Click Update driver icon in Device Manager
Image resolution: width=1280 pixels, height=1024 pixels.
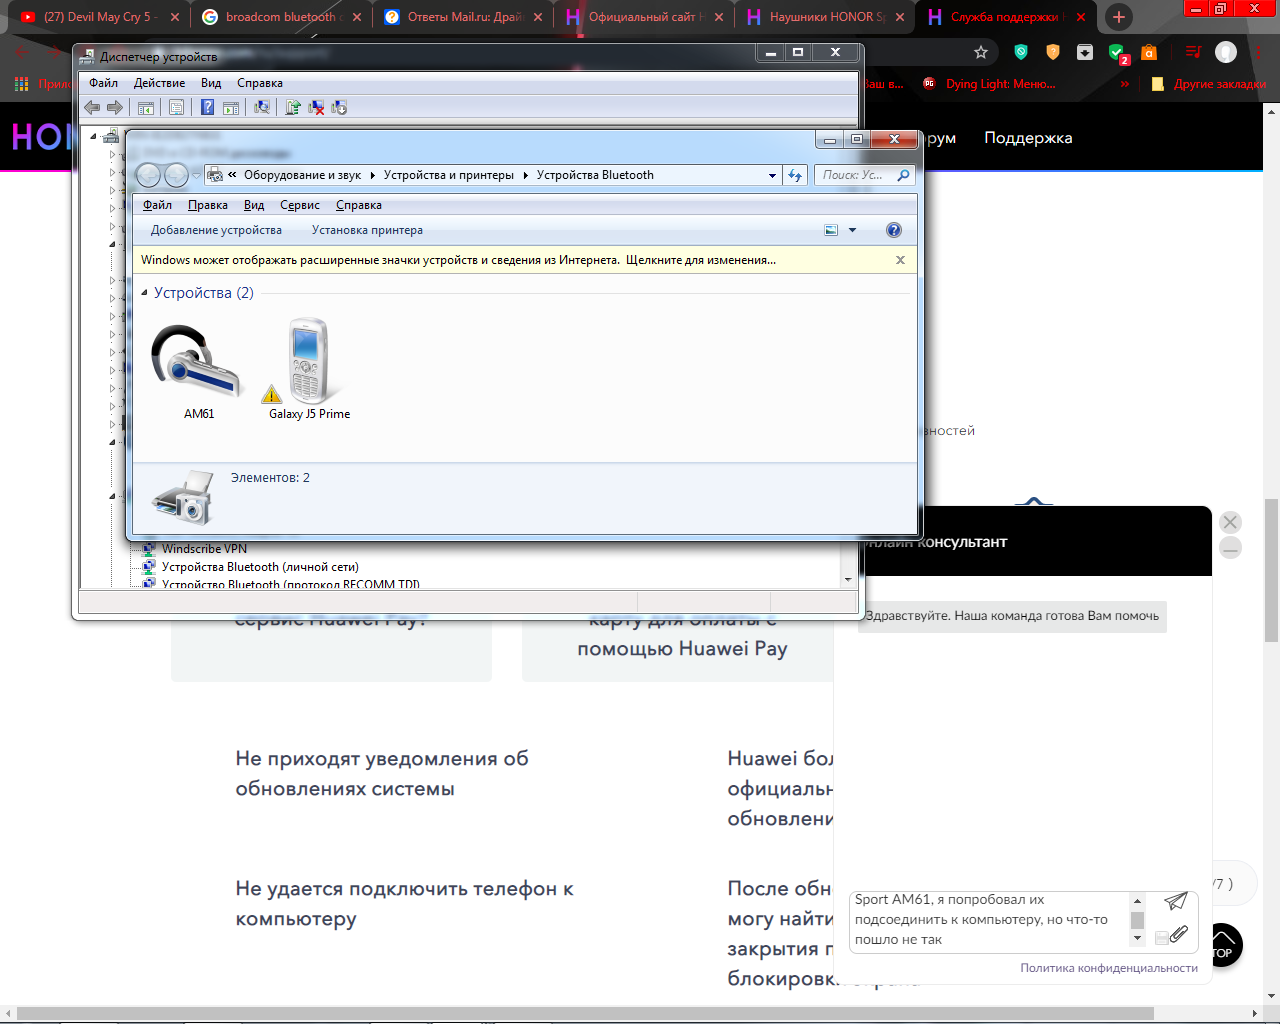(293, 107)
